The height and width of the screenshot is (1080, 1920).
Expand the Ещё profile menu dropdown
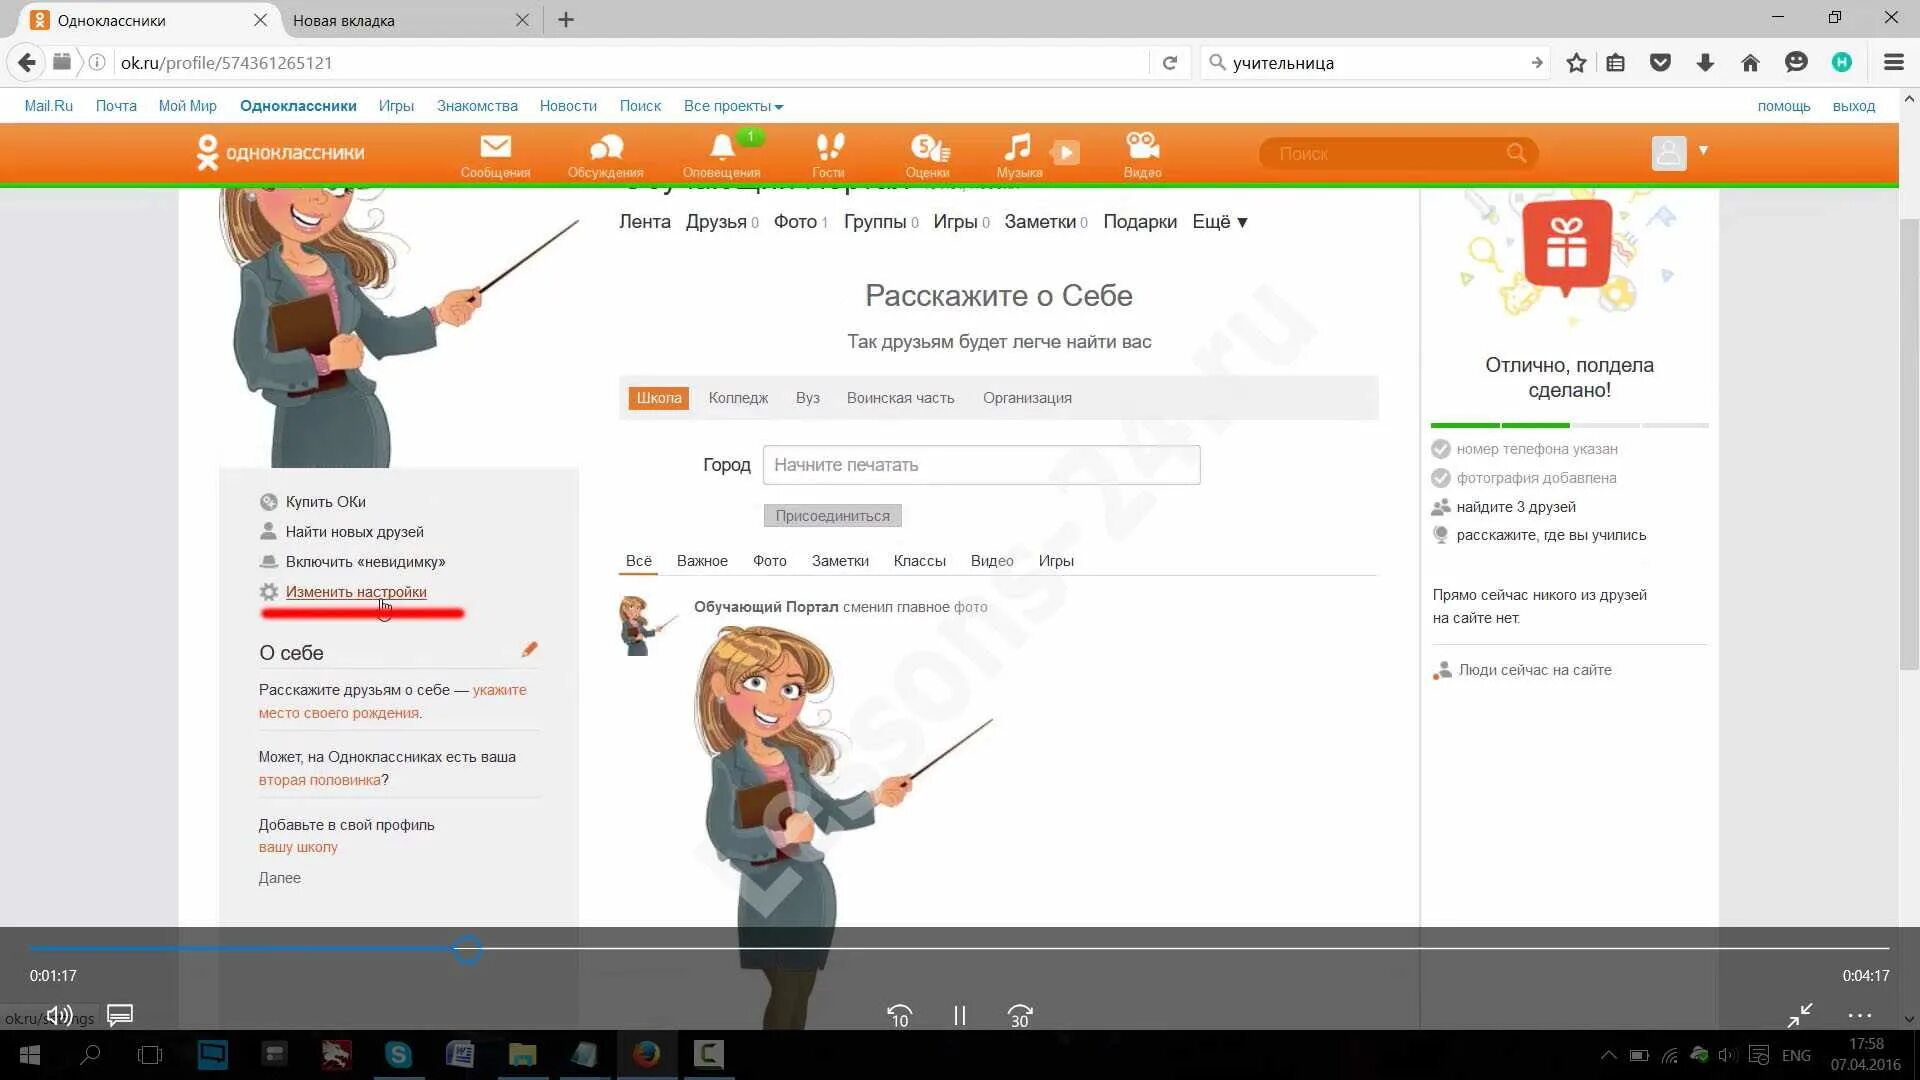click(1219, 222)
